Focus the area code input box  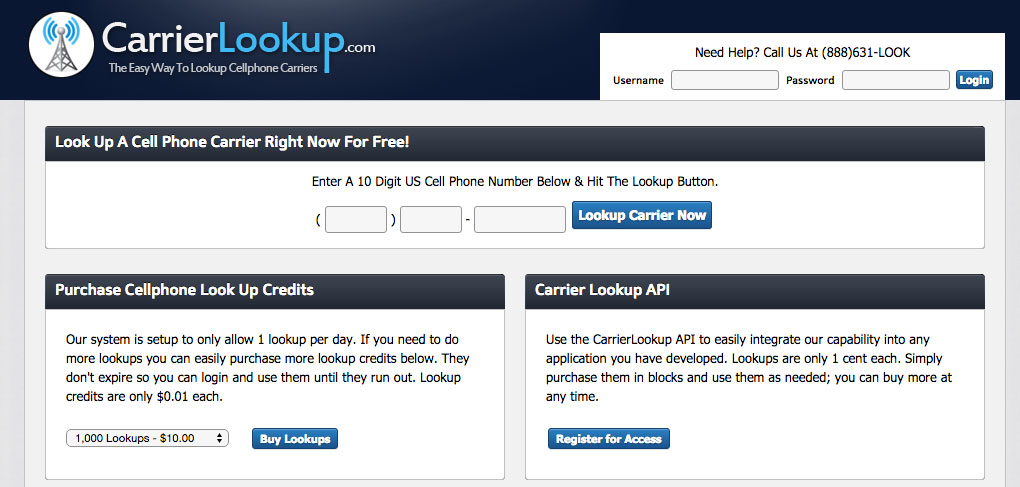[356, 219]
